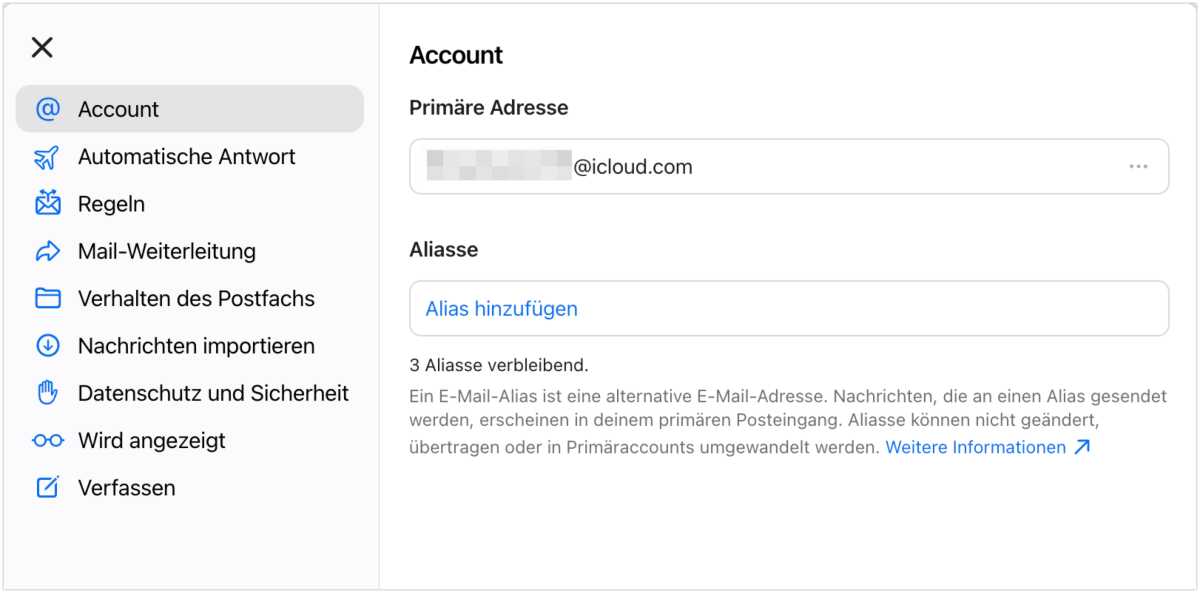Screen dimensions: 1200x593
Task: Open Mail-Weiterleitung settings
Action: point(167,251)
